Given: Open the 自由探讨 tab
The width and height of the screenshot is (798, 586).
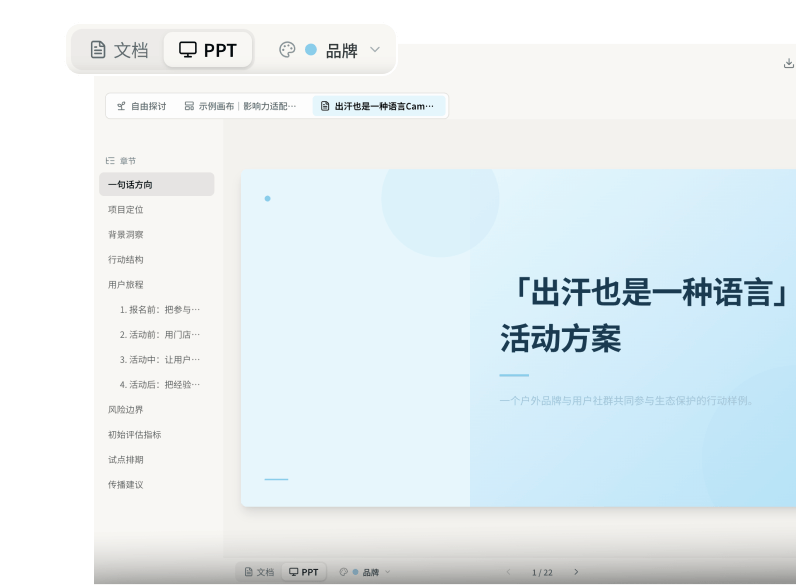Looking at the screenshot, I should click(x=141, y=106).
